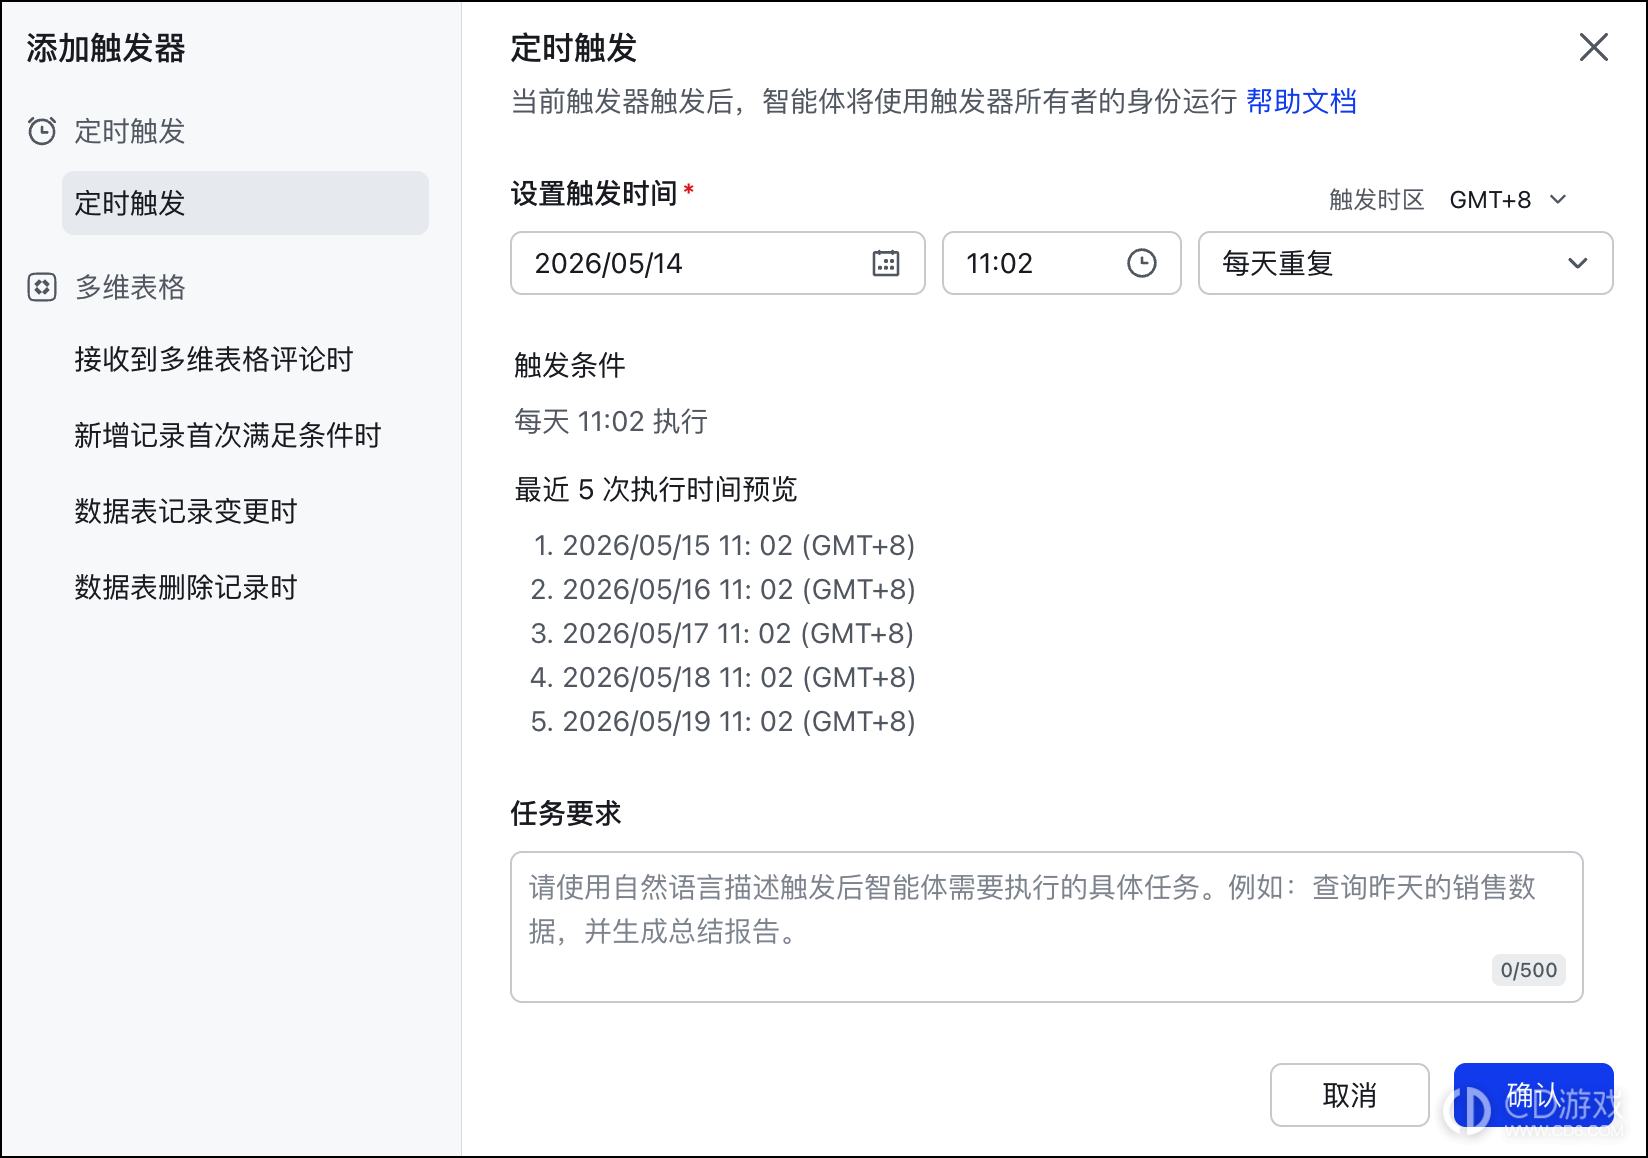
Task: Click the 取消 button
Action: click(x=1350, y=1095)
